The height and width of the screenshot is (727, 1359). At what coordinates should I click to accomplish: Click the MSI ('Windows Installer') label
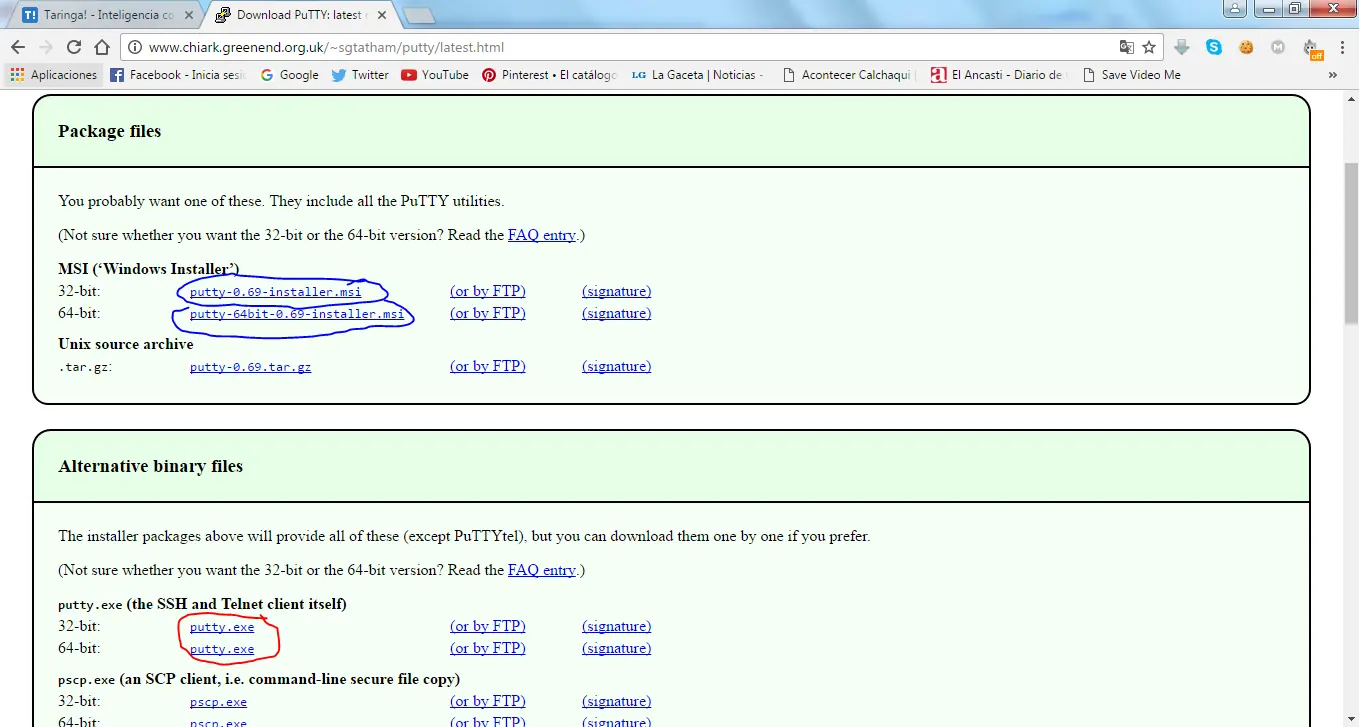click(x=149, y=268)
